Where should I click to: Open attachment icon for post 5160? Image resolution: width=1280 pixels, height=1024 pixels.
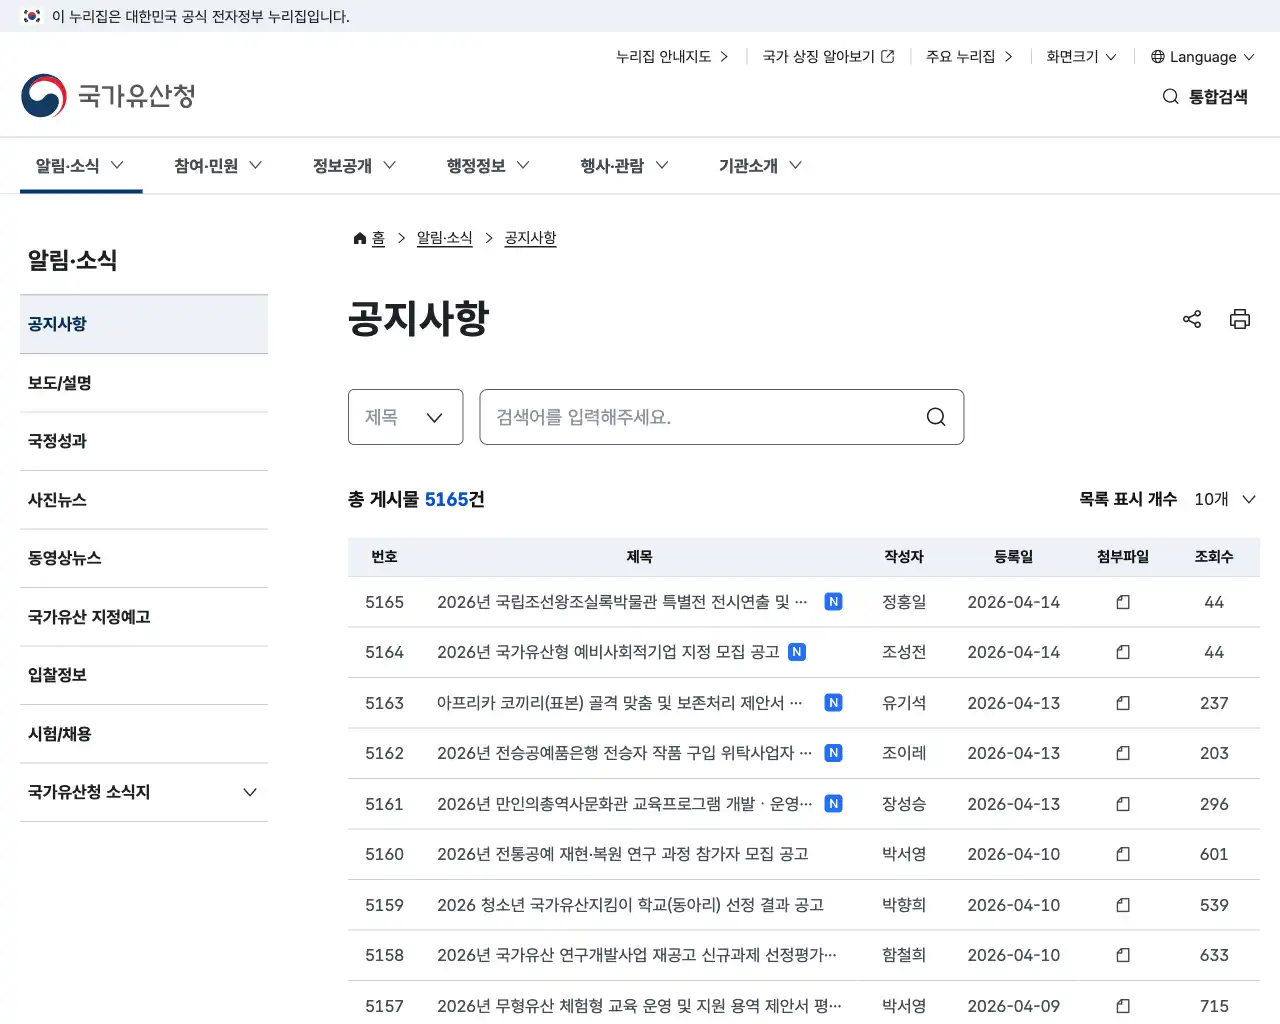(1123, 854)
